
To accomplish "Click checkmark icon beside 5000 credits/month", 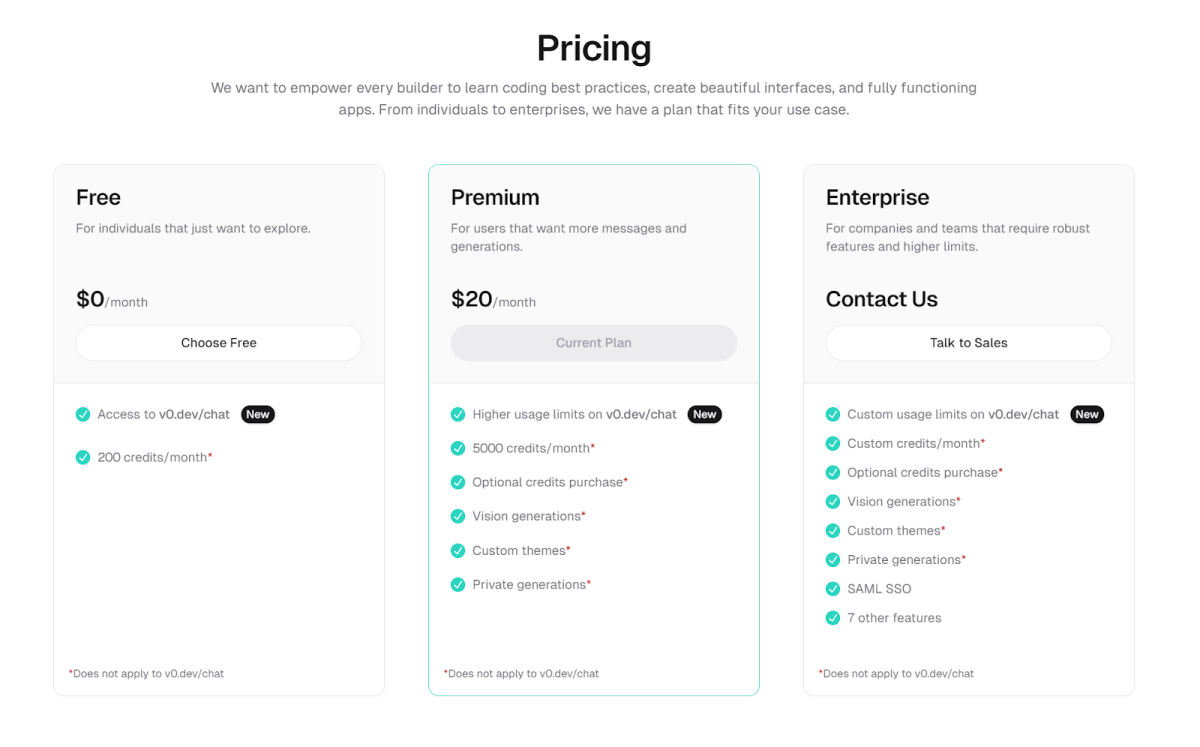I will (458, 448).
